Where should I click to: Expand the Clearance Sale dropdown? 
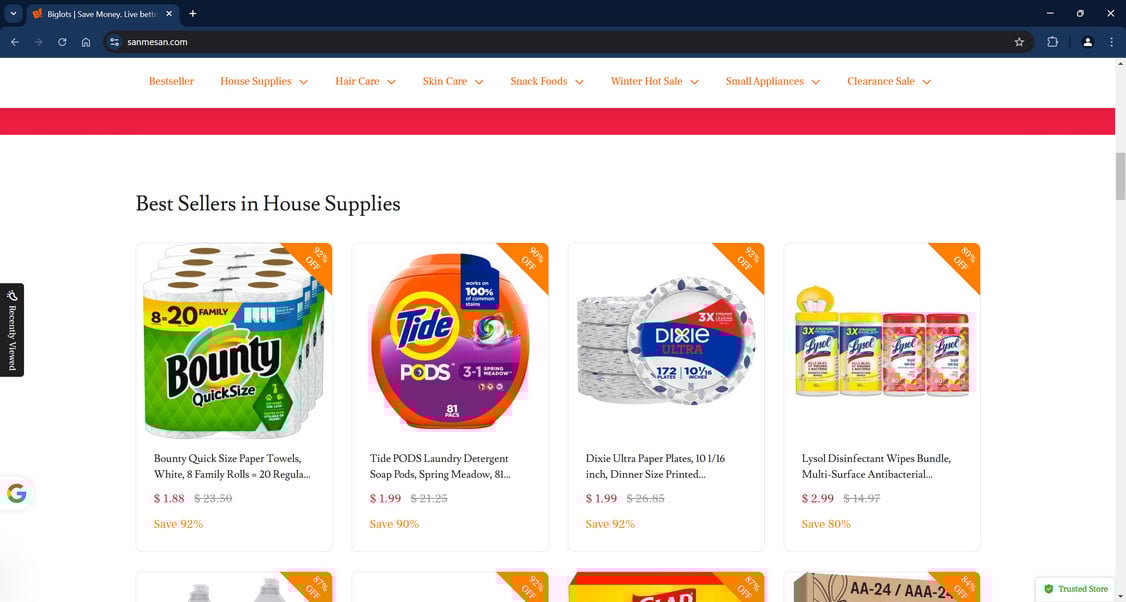(x=888, y=81)
